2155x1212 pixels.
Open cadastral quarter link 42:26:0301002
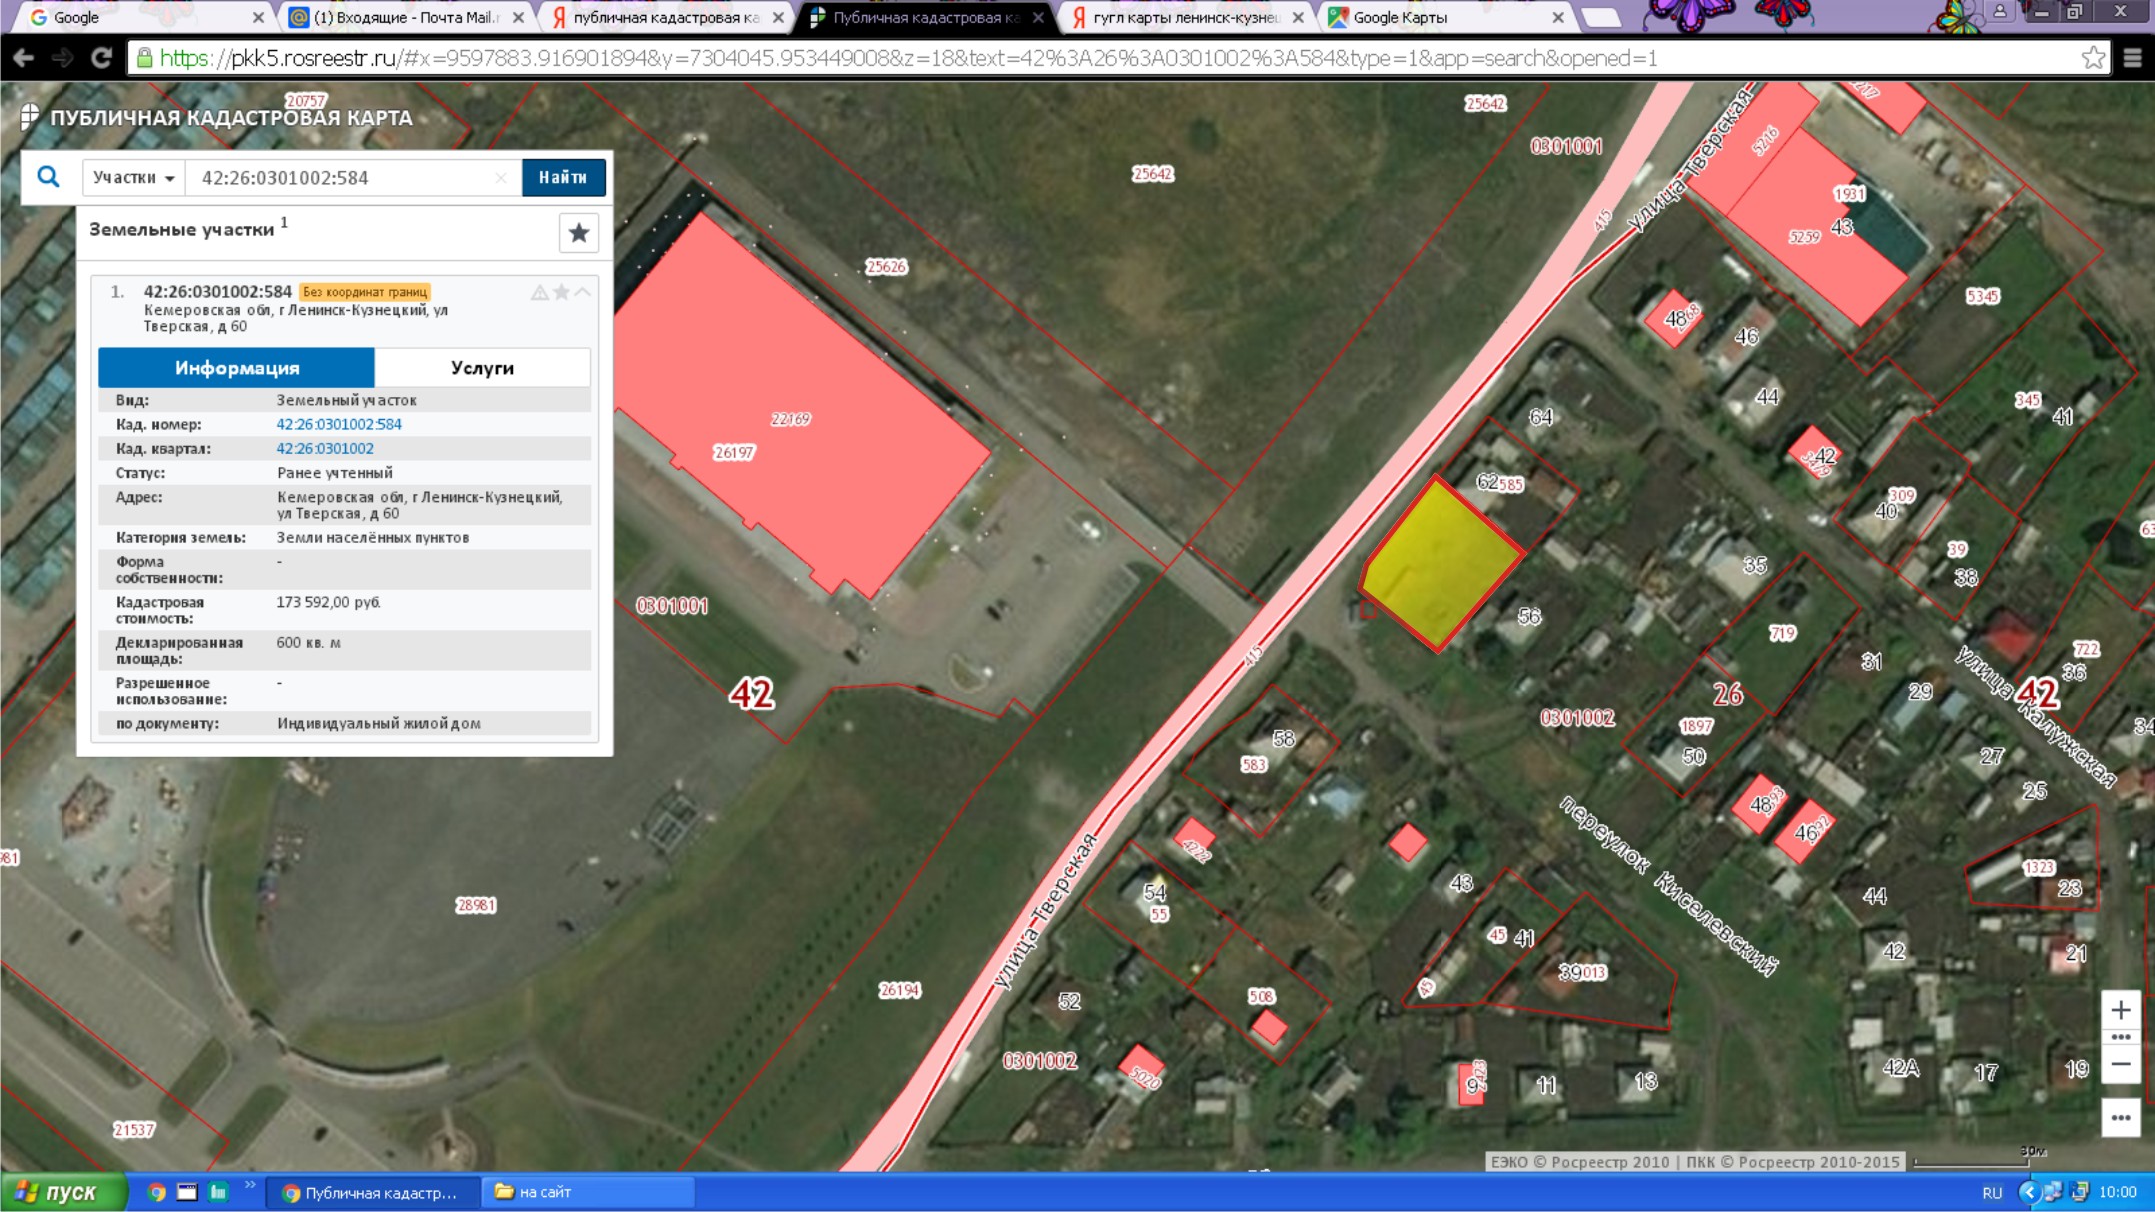pyautogui.click(x=325, y=449)
